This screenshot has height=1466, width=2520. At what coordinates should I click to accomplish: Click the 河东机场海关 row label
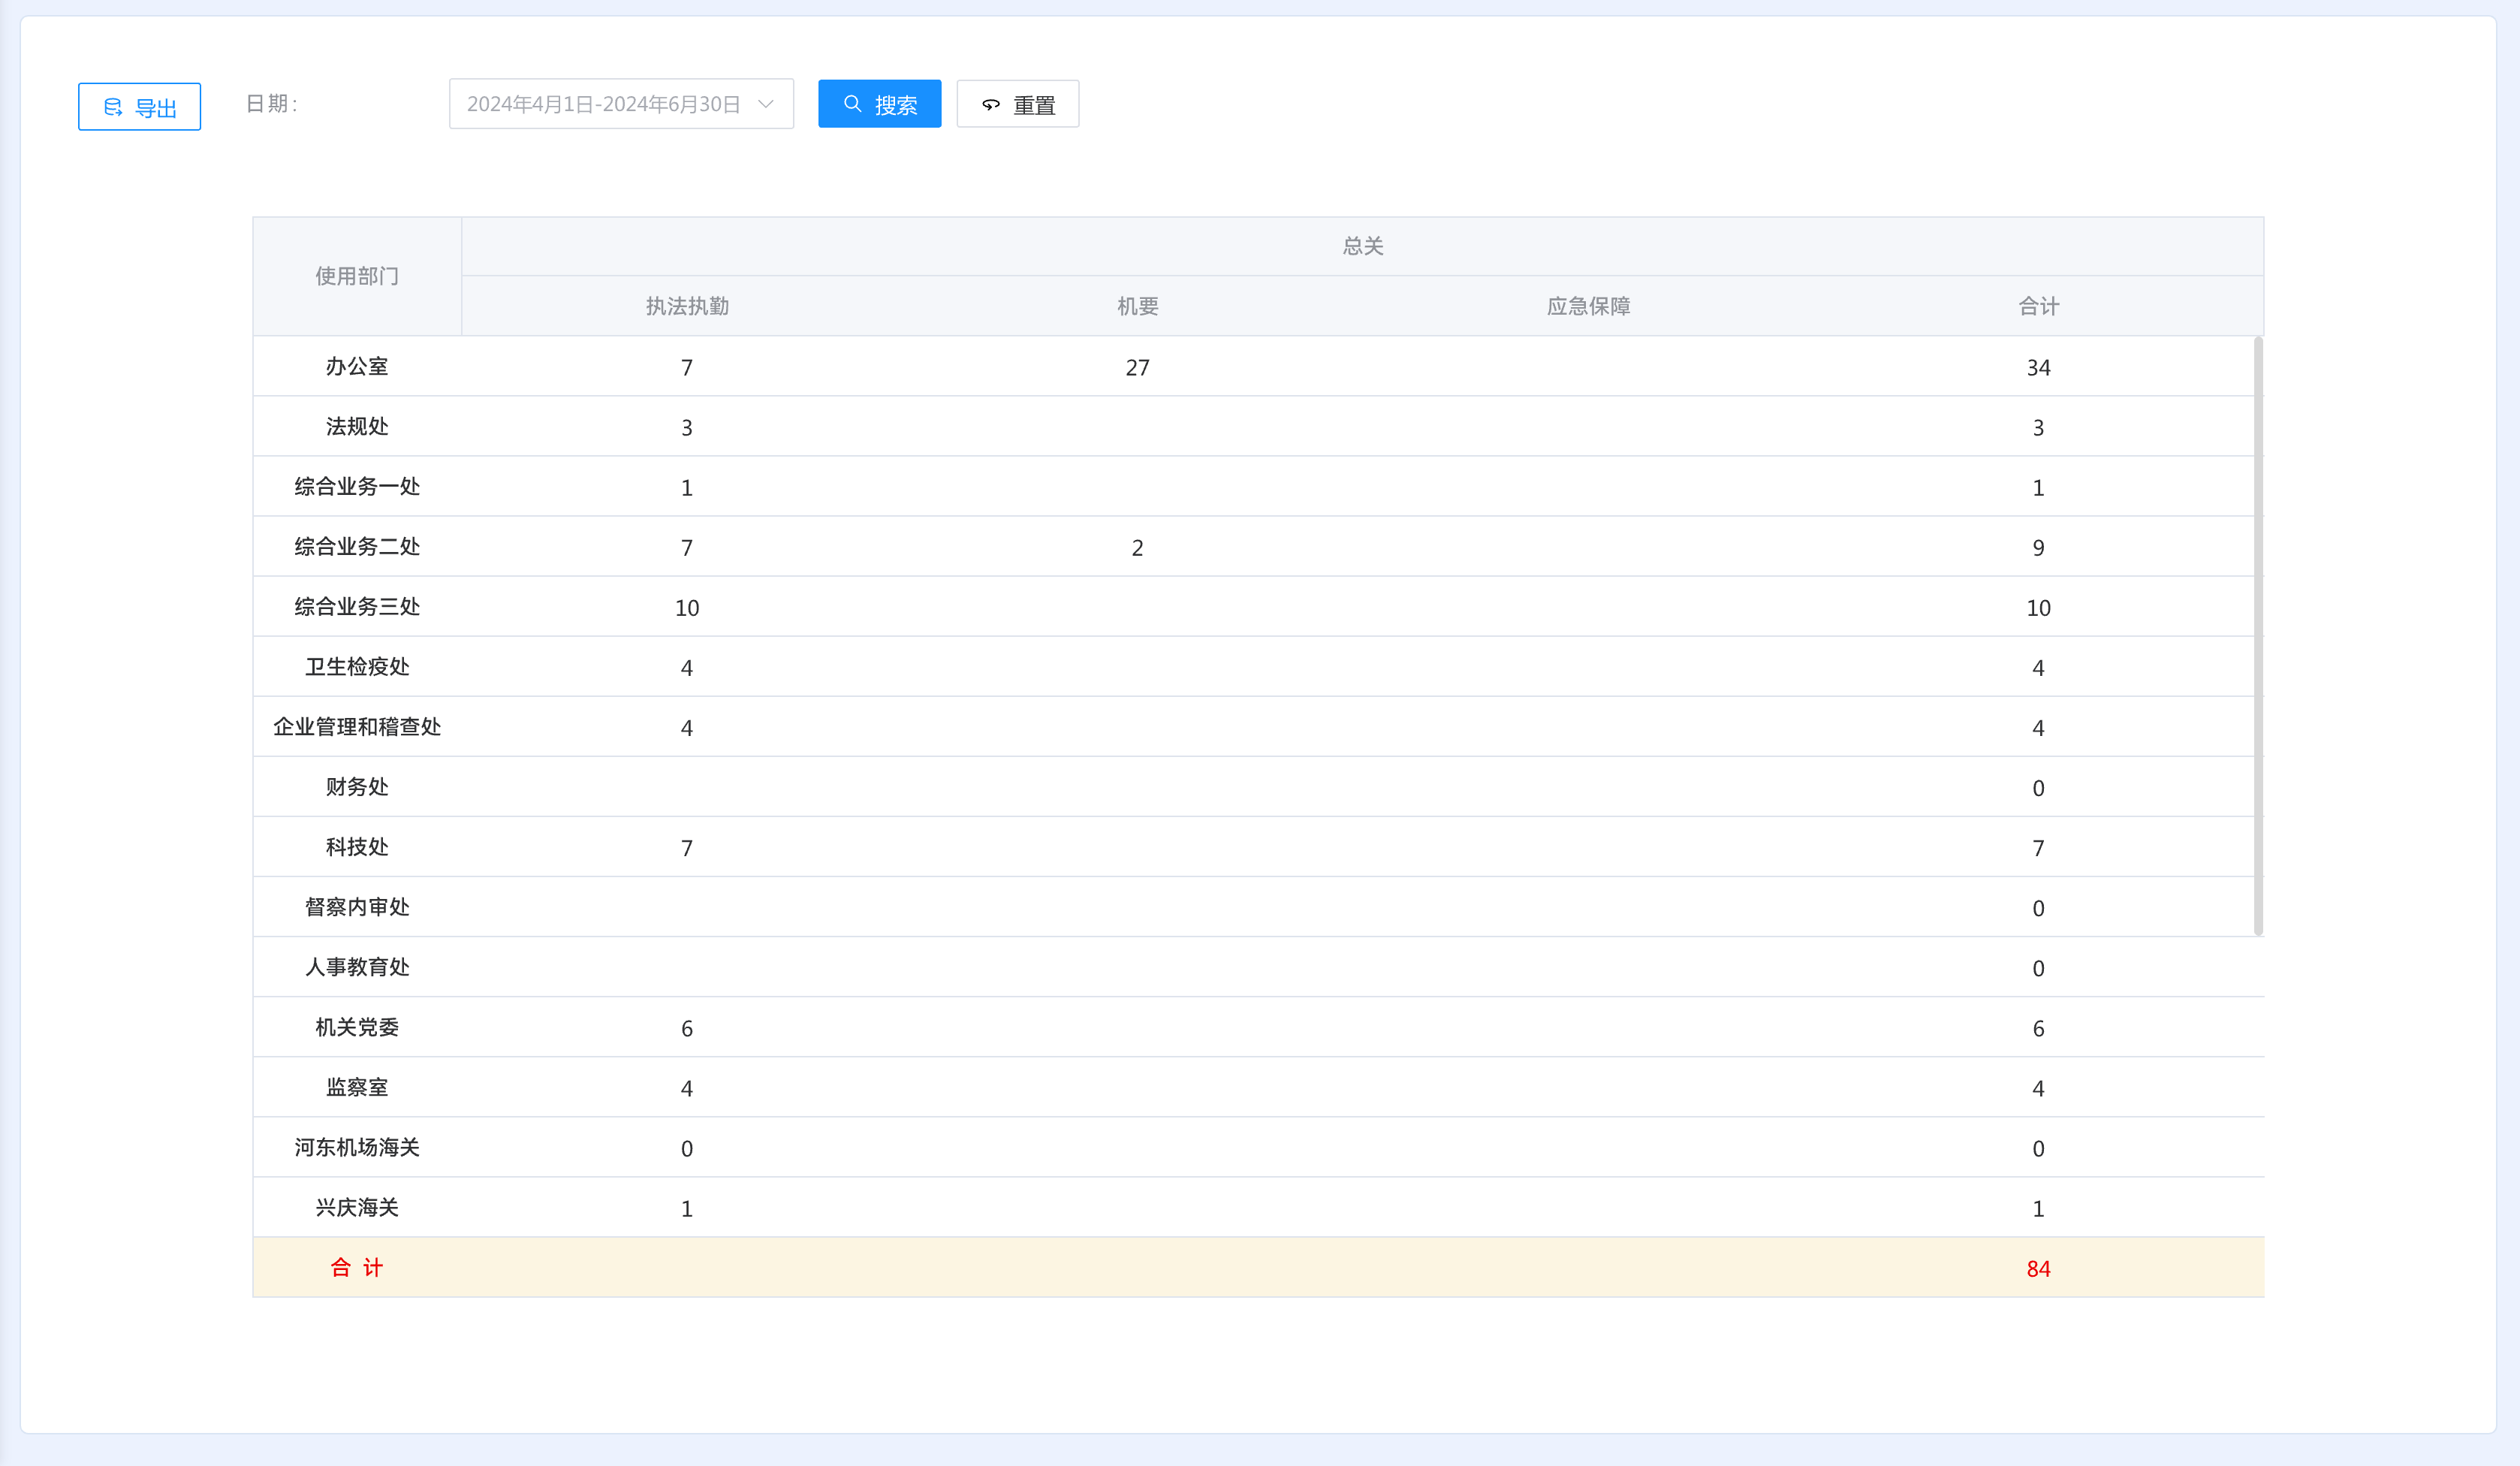357,1148
